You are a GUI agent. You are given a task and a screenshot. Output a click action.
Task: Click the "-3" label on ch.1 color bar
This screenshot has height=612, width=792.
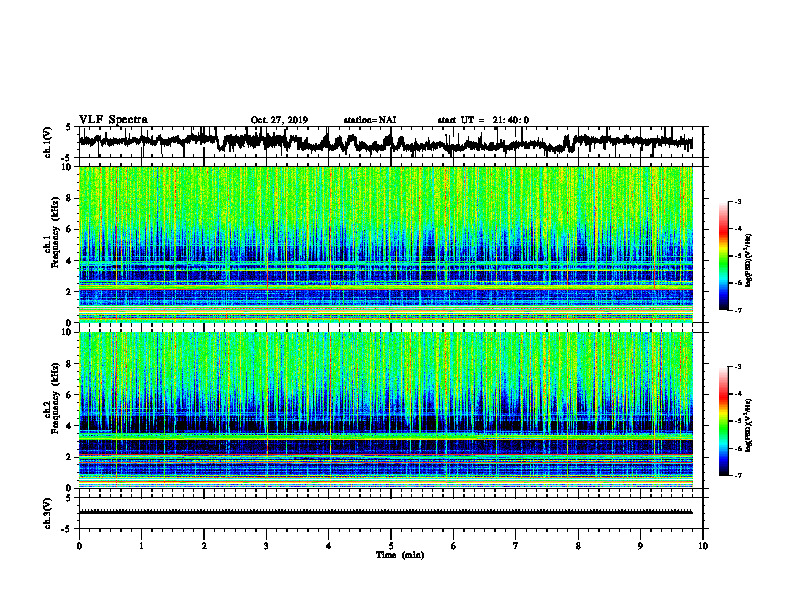coord(737,201)
